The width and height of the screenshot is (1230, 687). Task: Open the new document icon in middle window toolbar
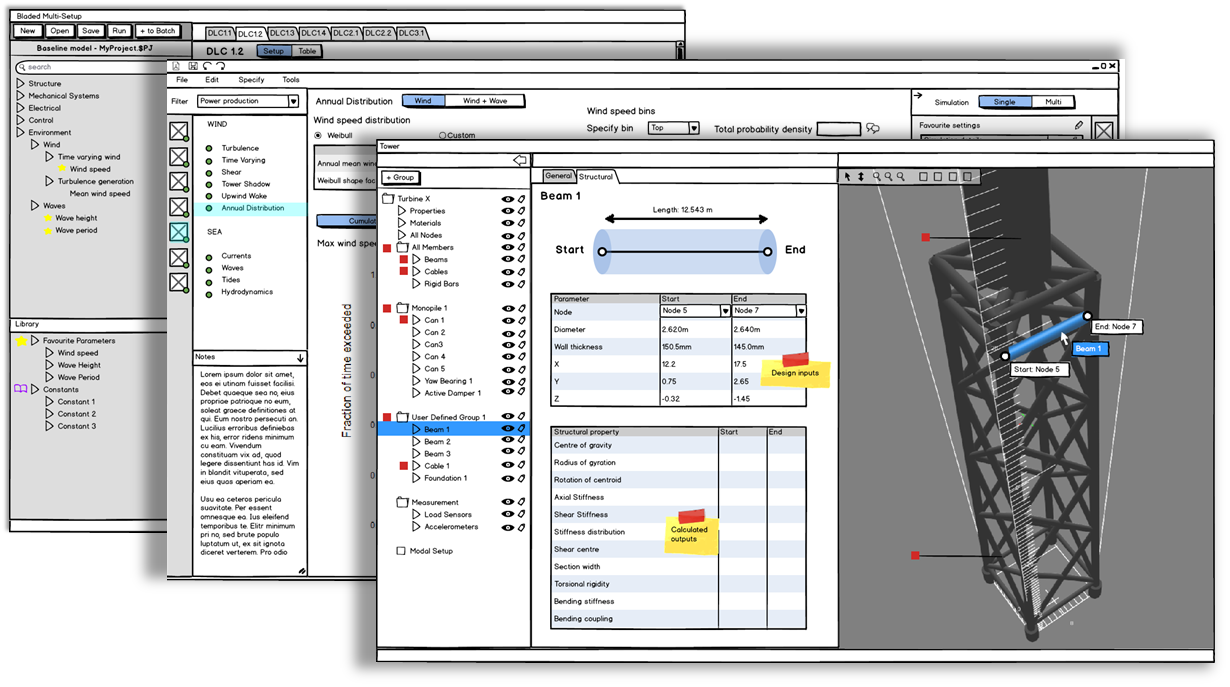click(178, 66)
